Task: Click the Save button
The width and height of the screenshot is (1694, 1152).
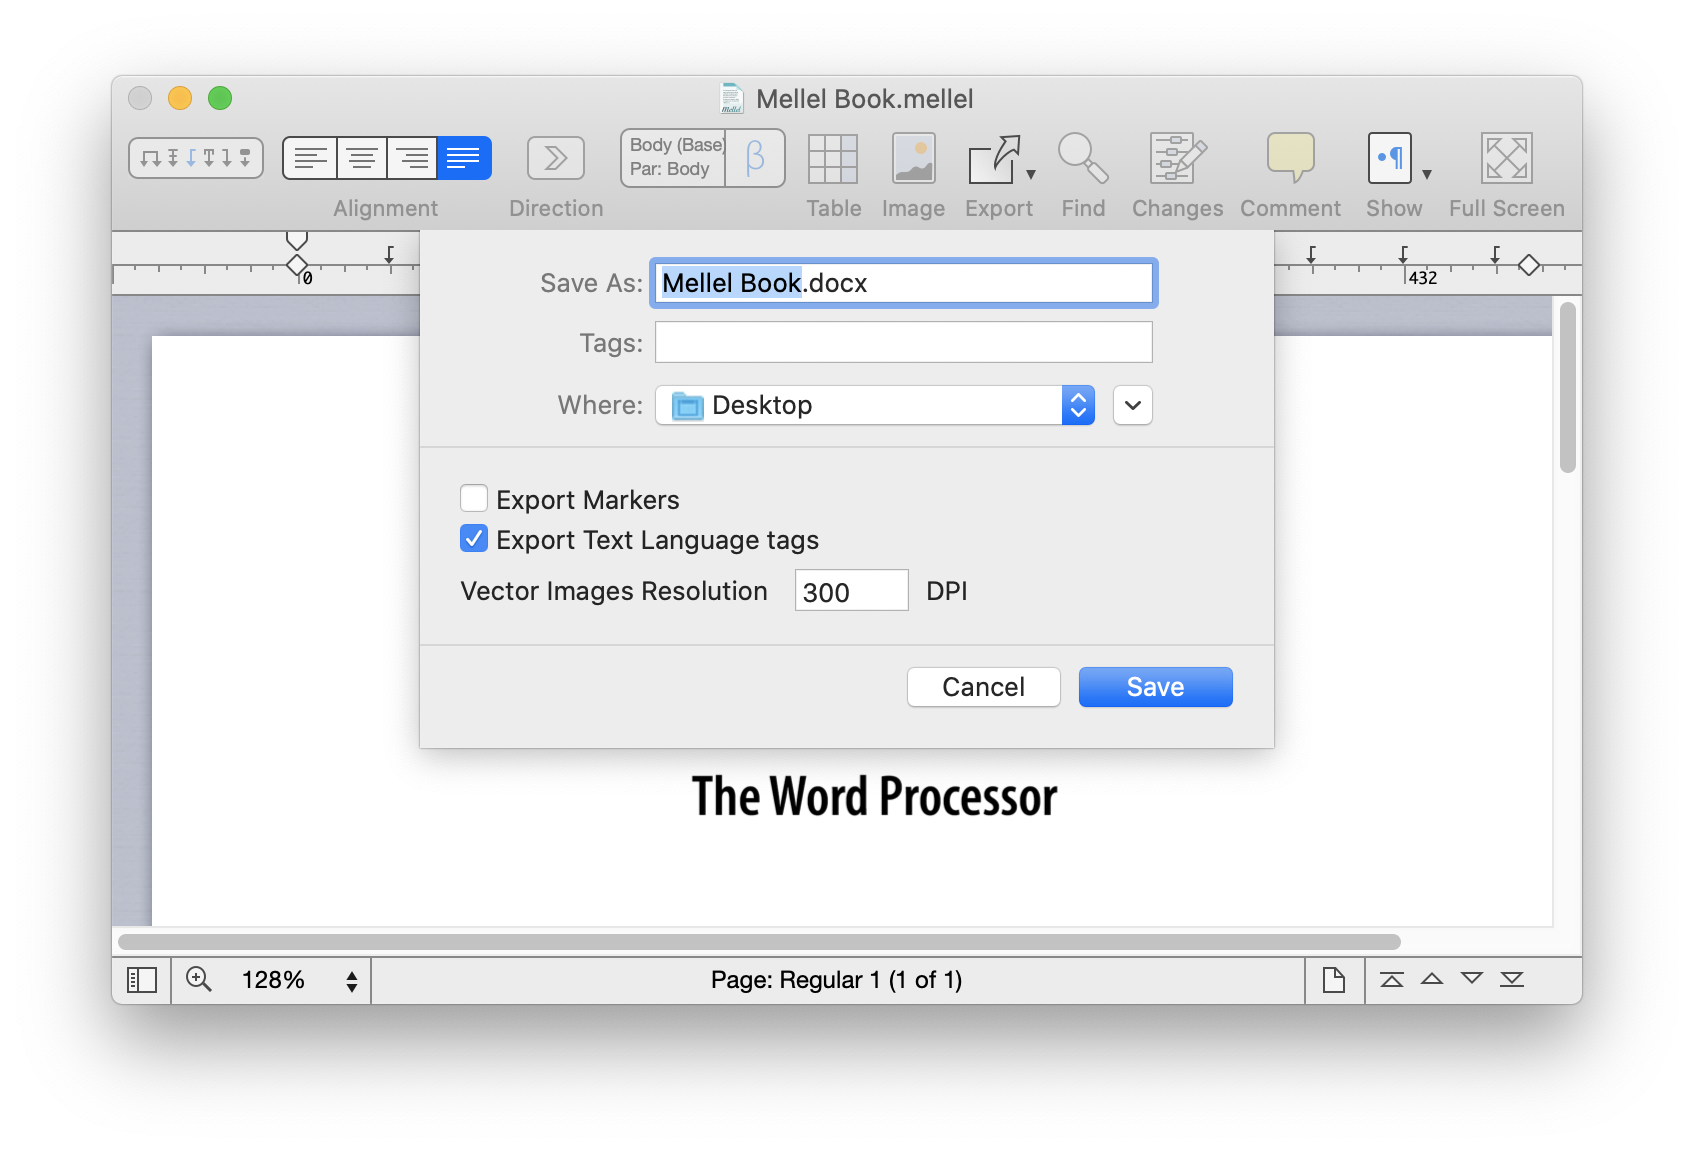Action: (1156, 687)
